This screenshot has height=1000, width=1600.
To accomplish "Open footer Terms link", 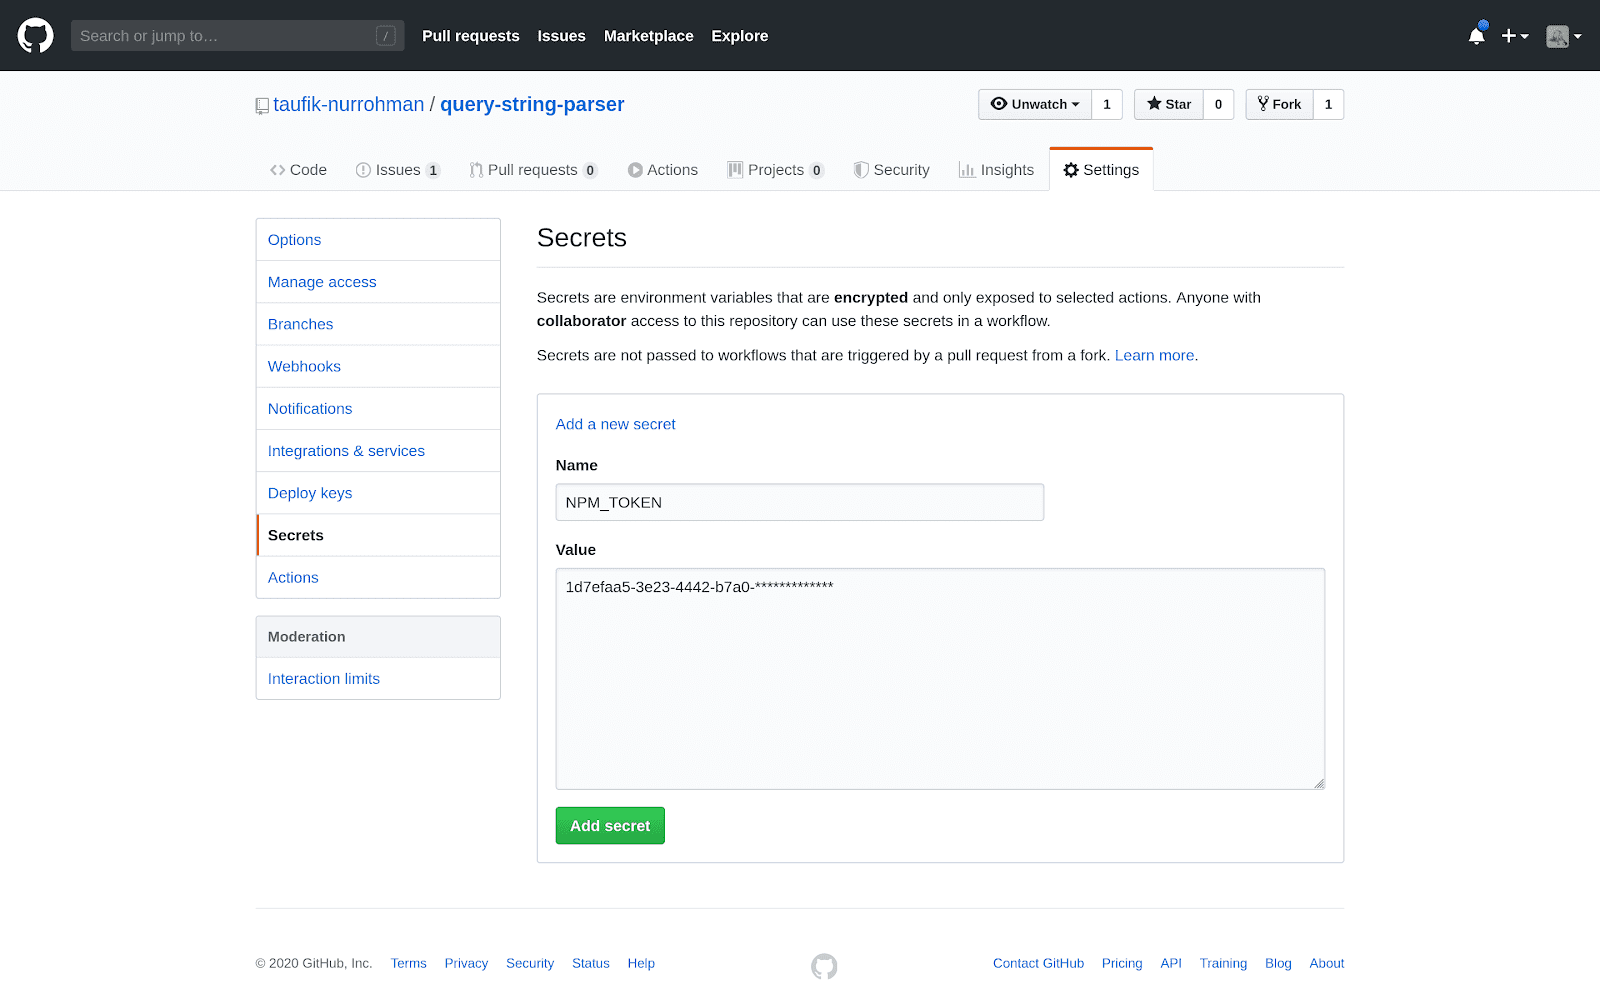I will (409, 964).
